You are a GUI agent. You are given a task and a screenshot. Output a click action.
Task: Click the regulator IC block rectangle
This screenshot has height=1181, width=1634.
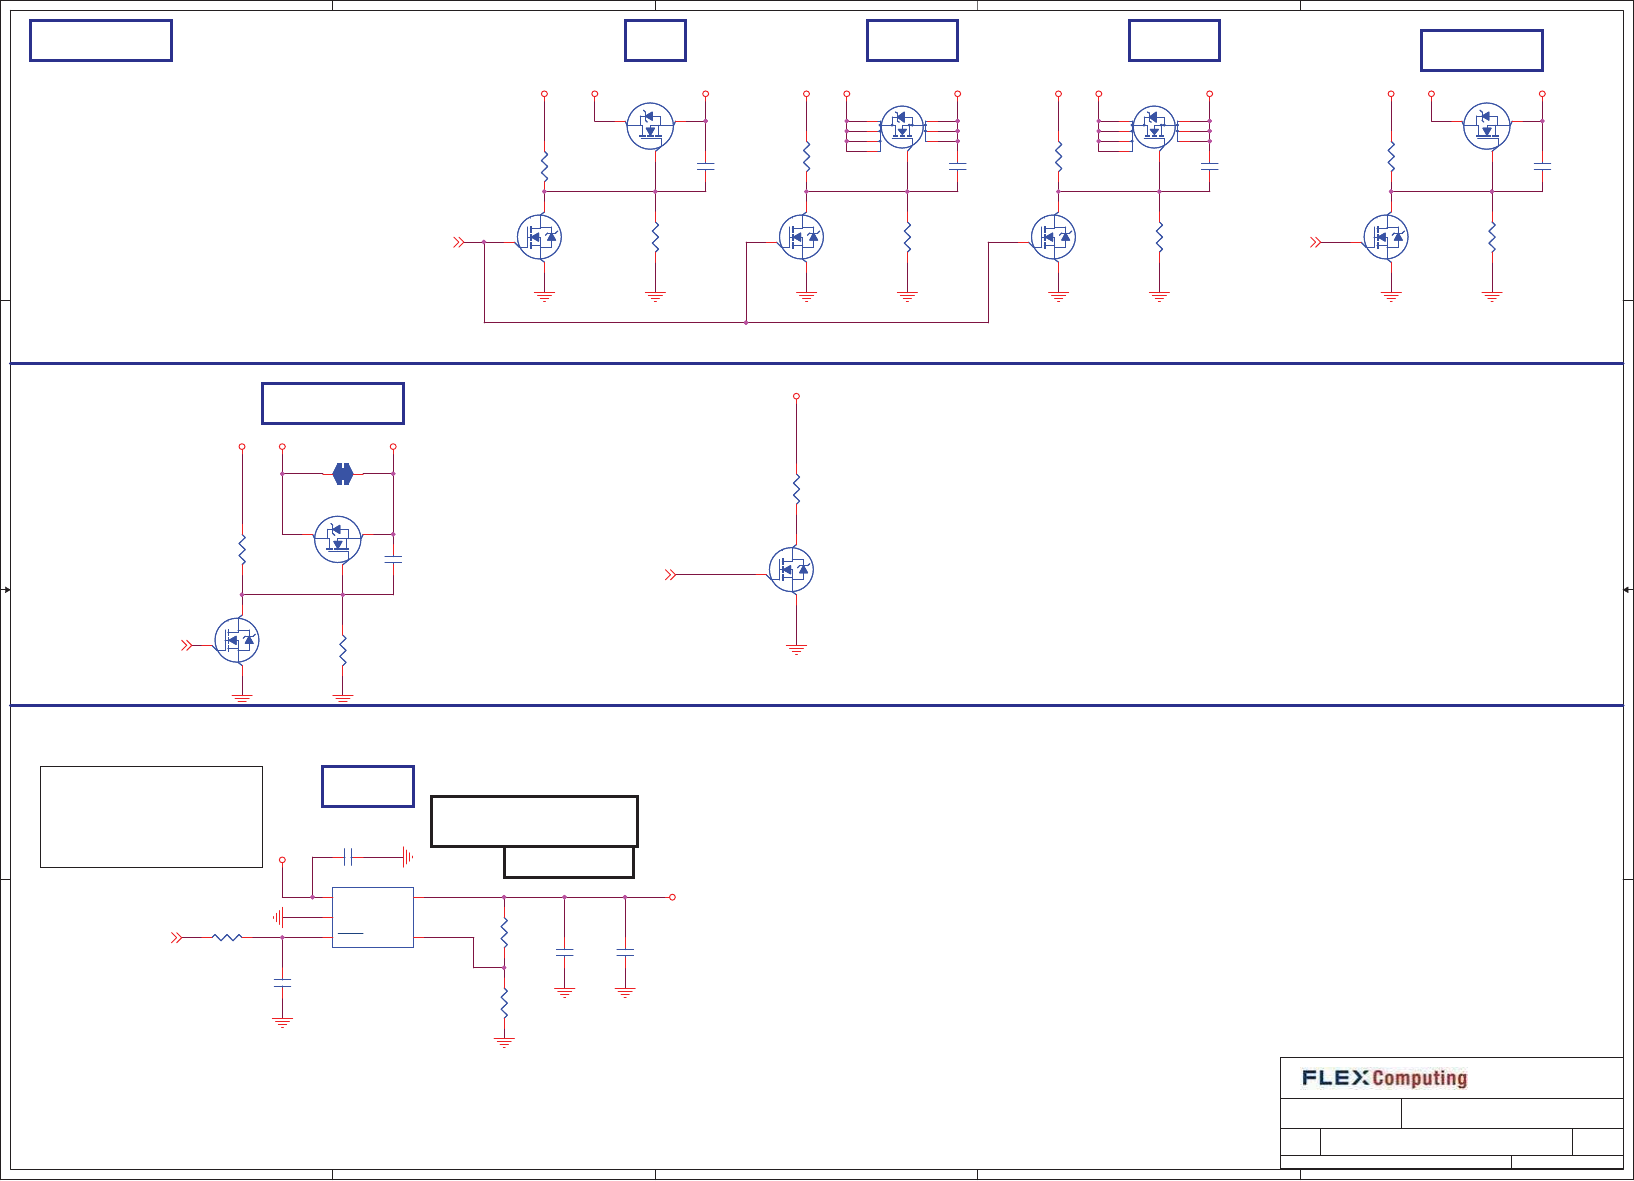click(373, 917)
